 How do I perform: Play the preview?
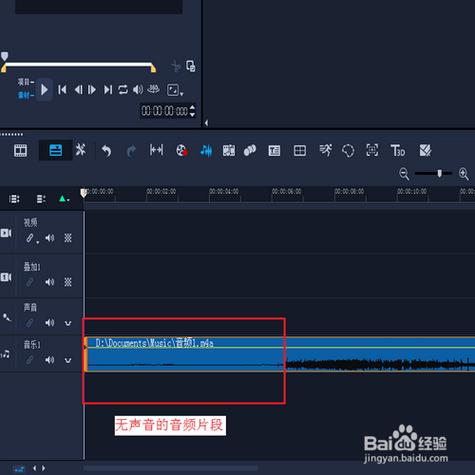pos(44,89)
